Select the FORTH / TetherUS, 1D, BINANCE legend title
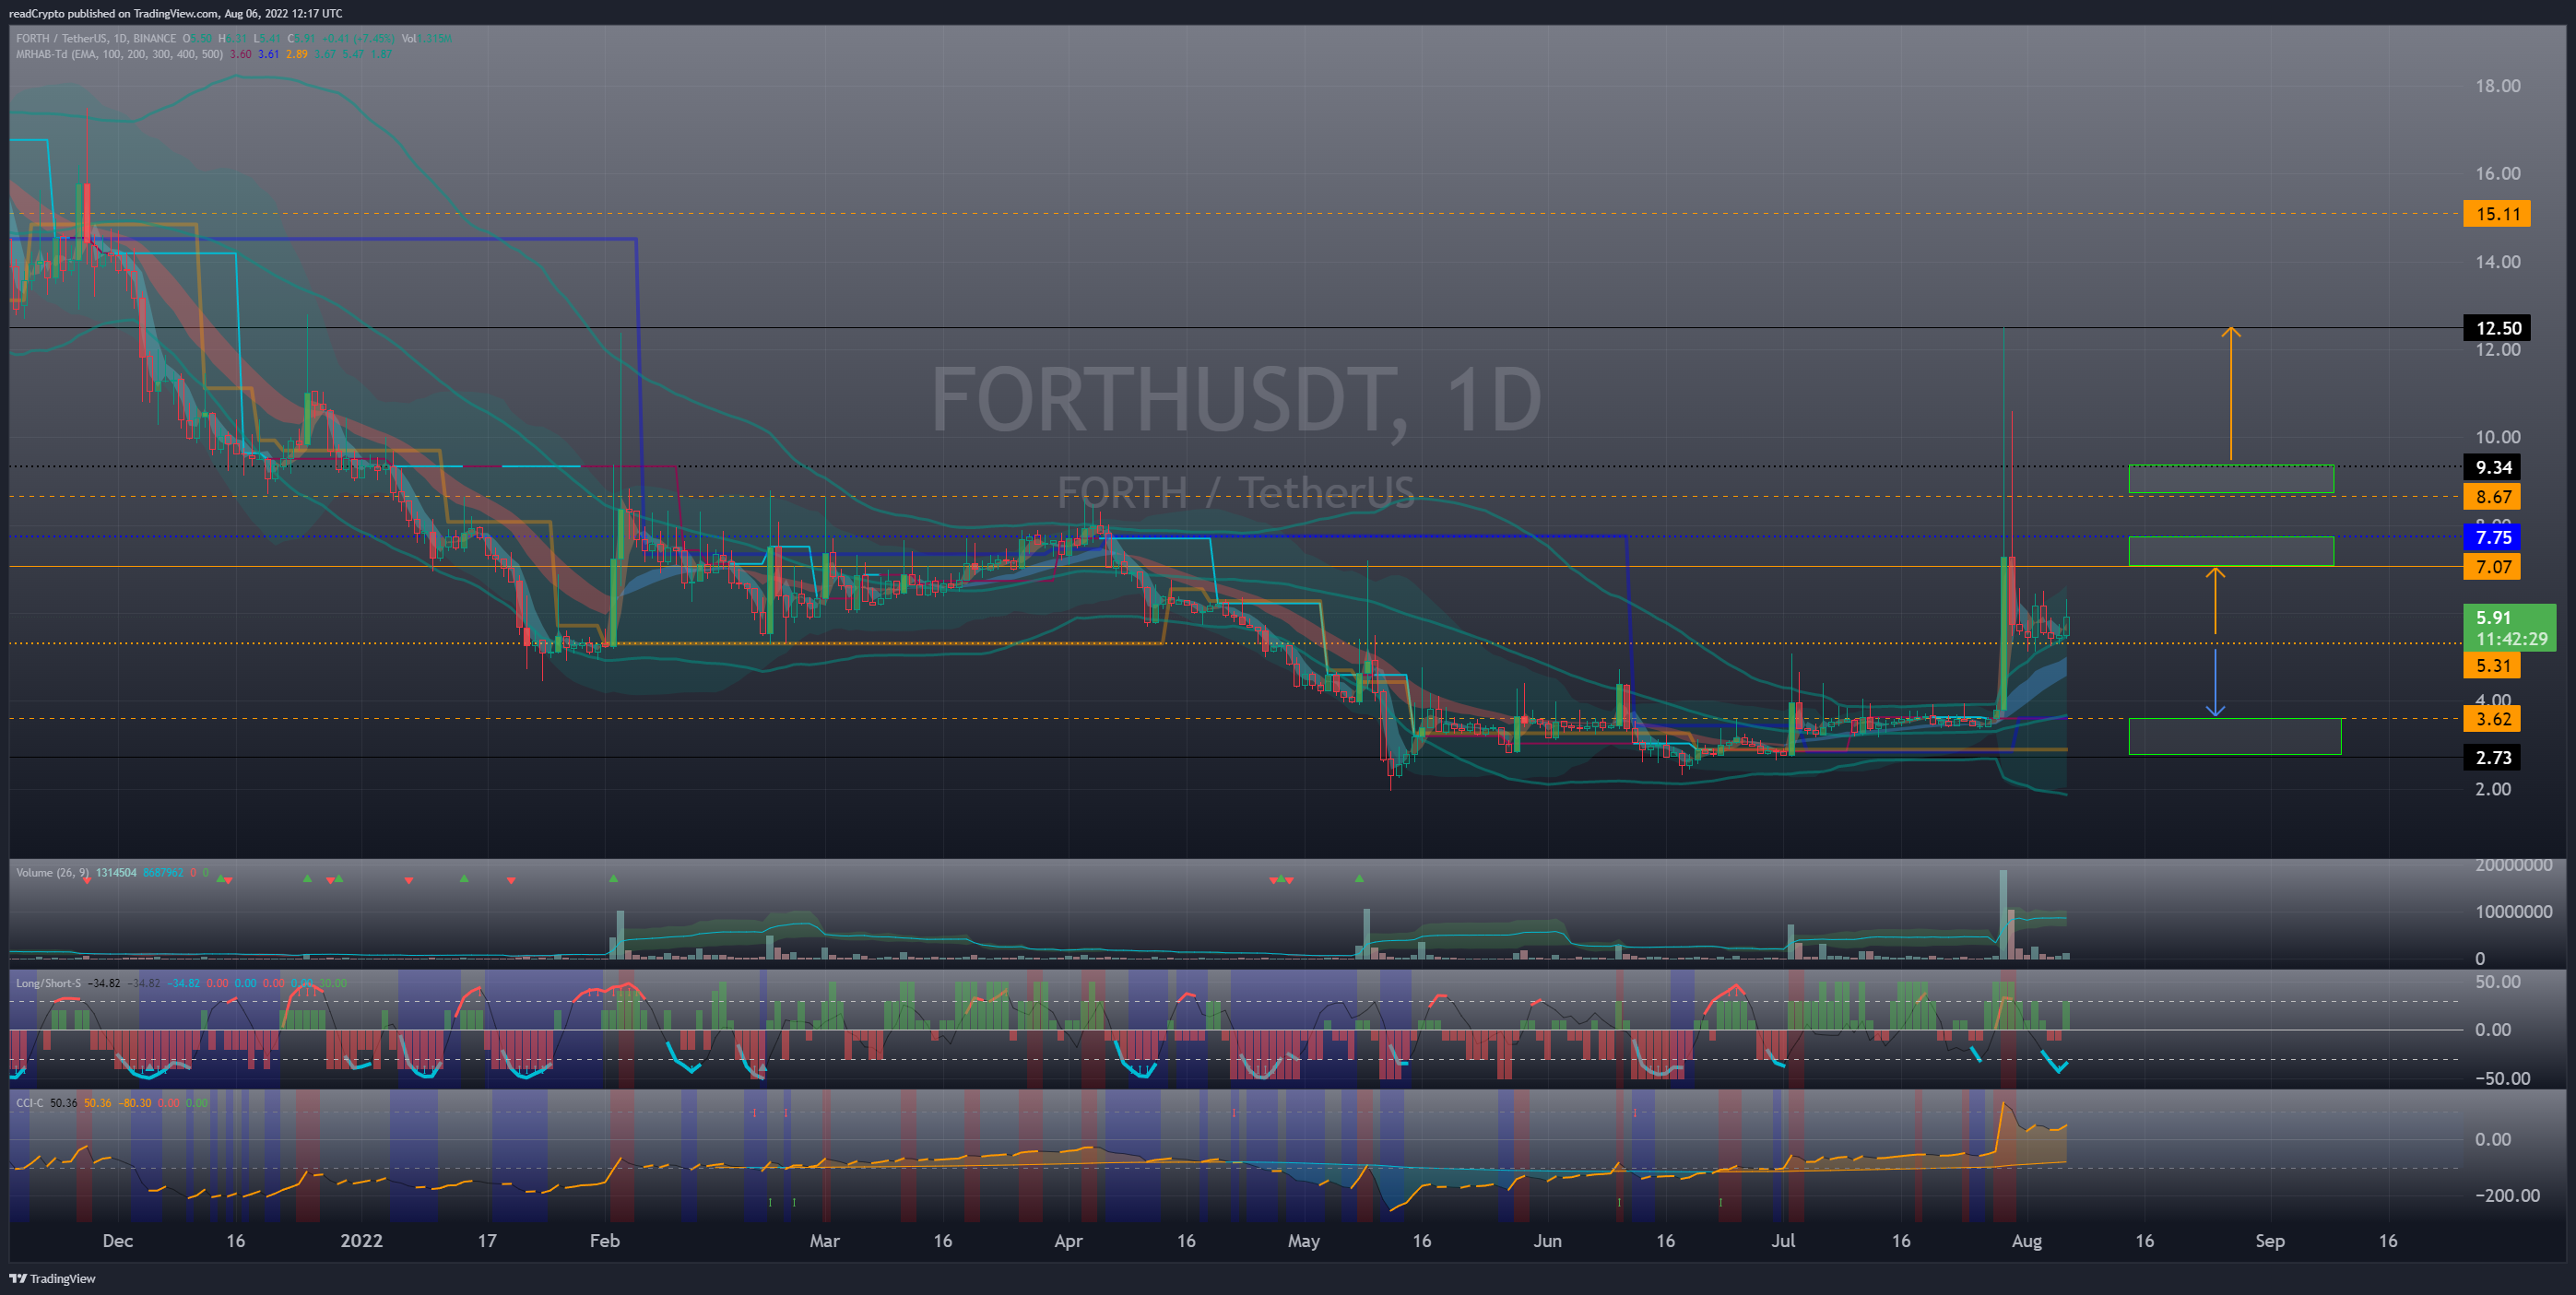Viewport: 2576px width, 1295px height. tap(96, 38)
